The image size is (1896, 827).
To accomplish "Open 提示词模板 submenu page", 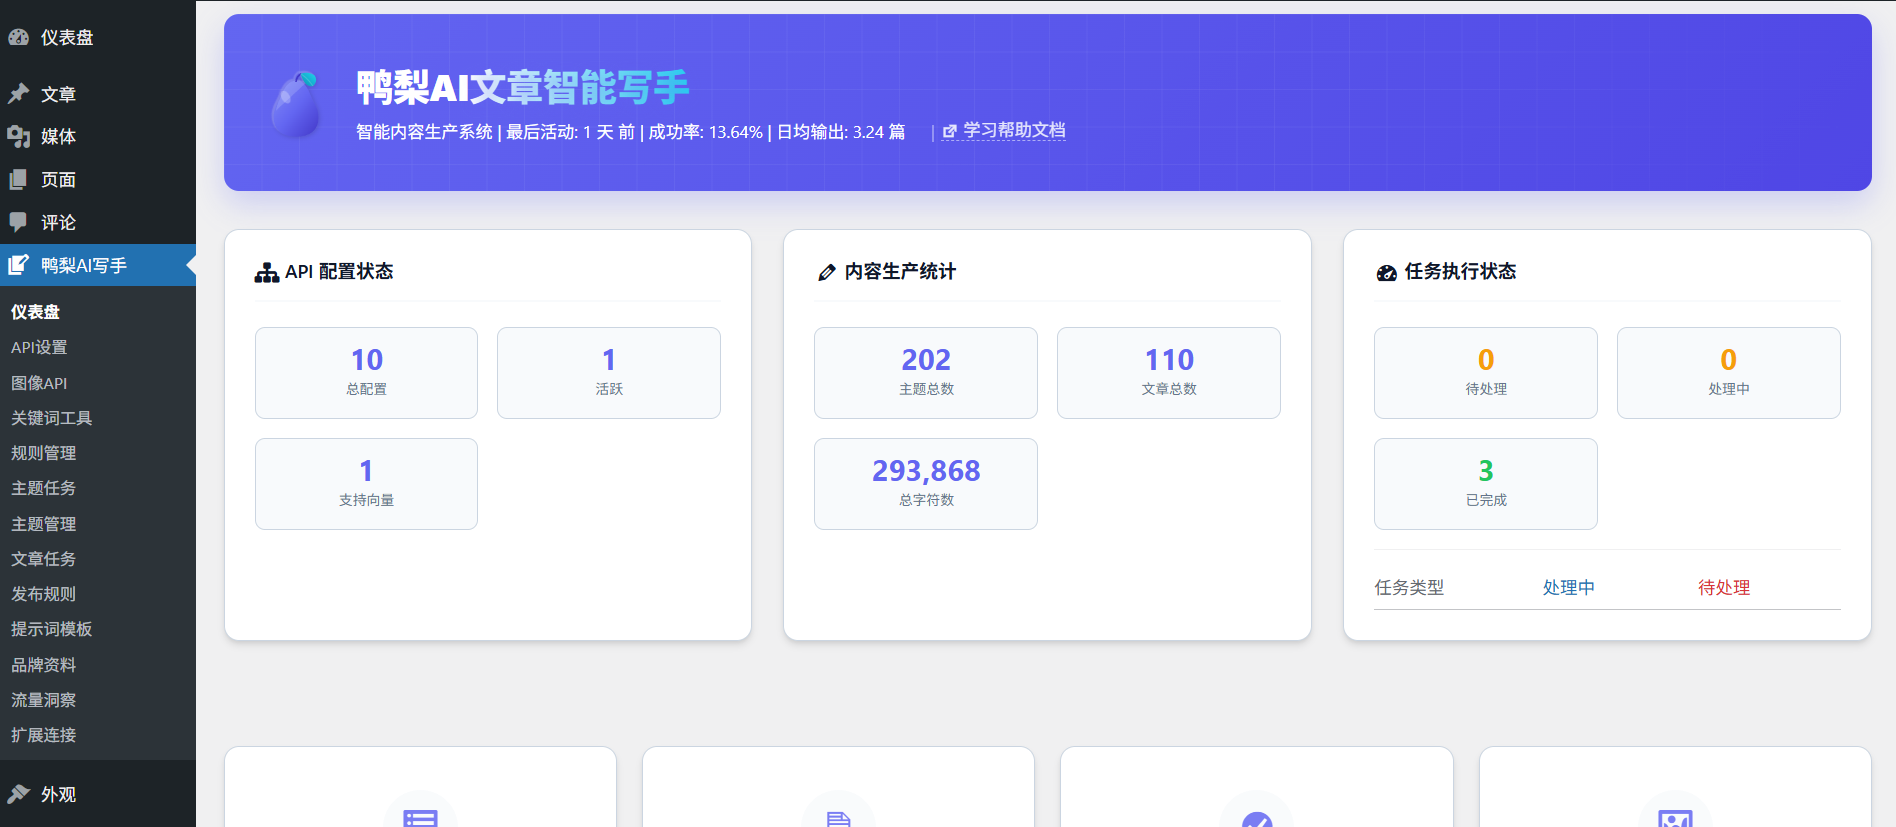I will (x=98, y=629).
